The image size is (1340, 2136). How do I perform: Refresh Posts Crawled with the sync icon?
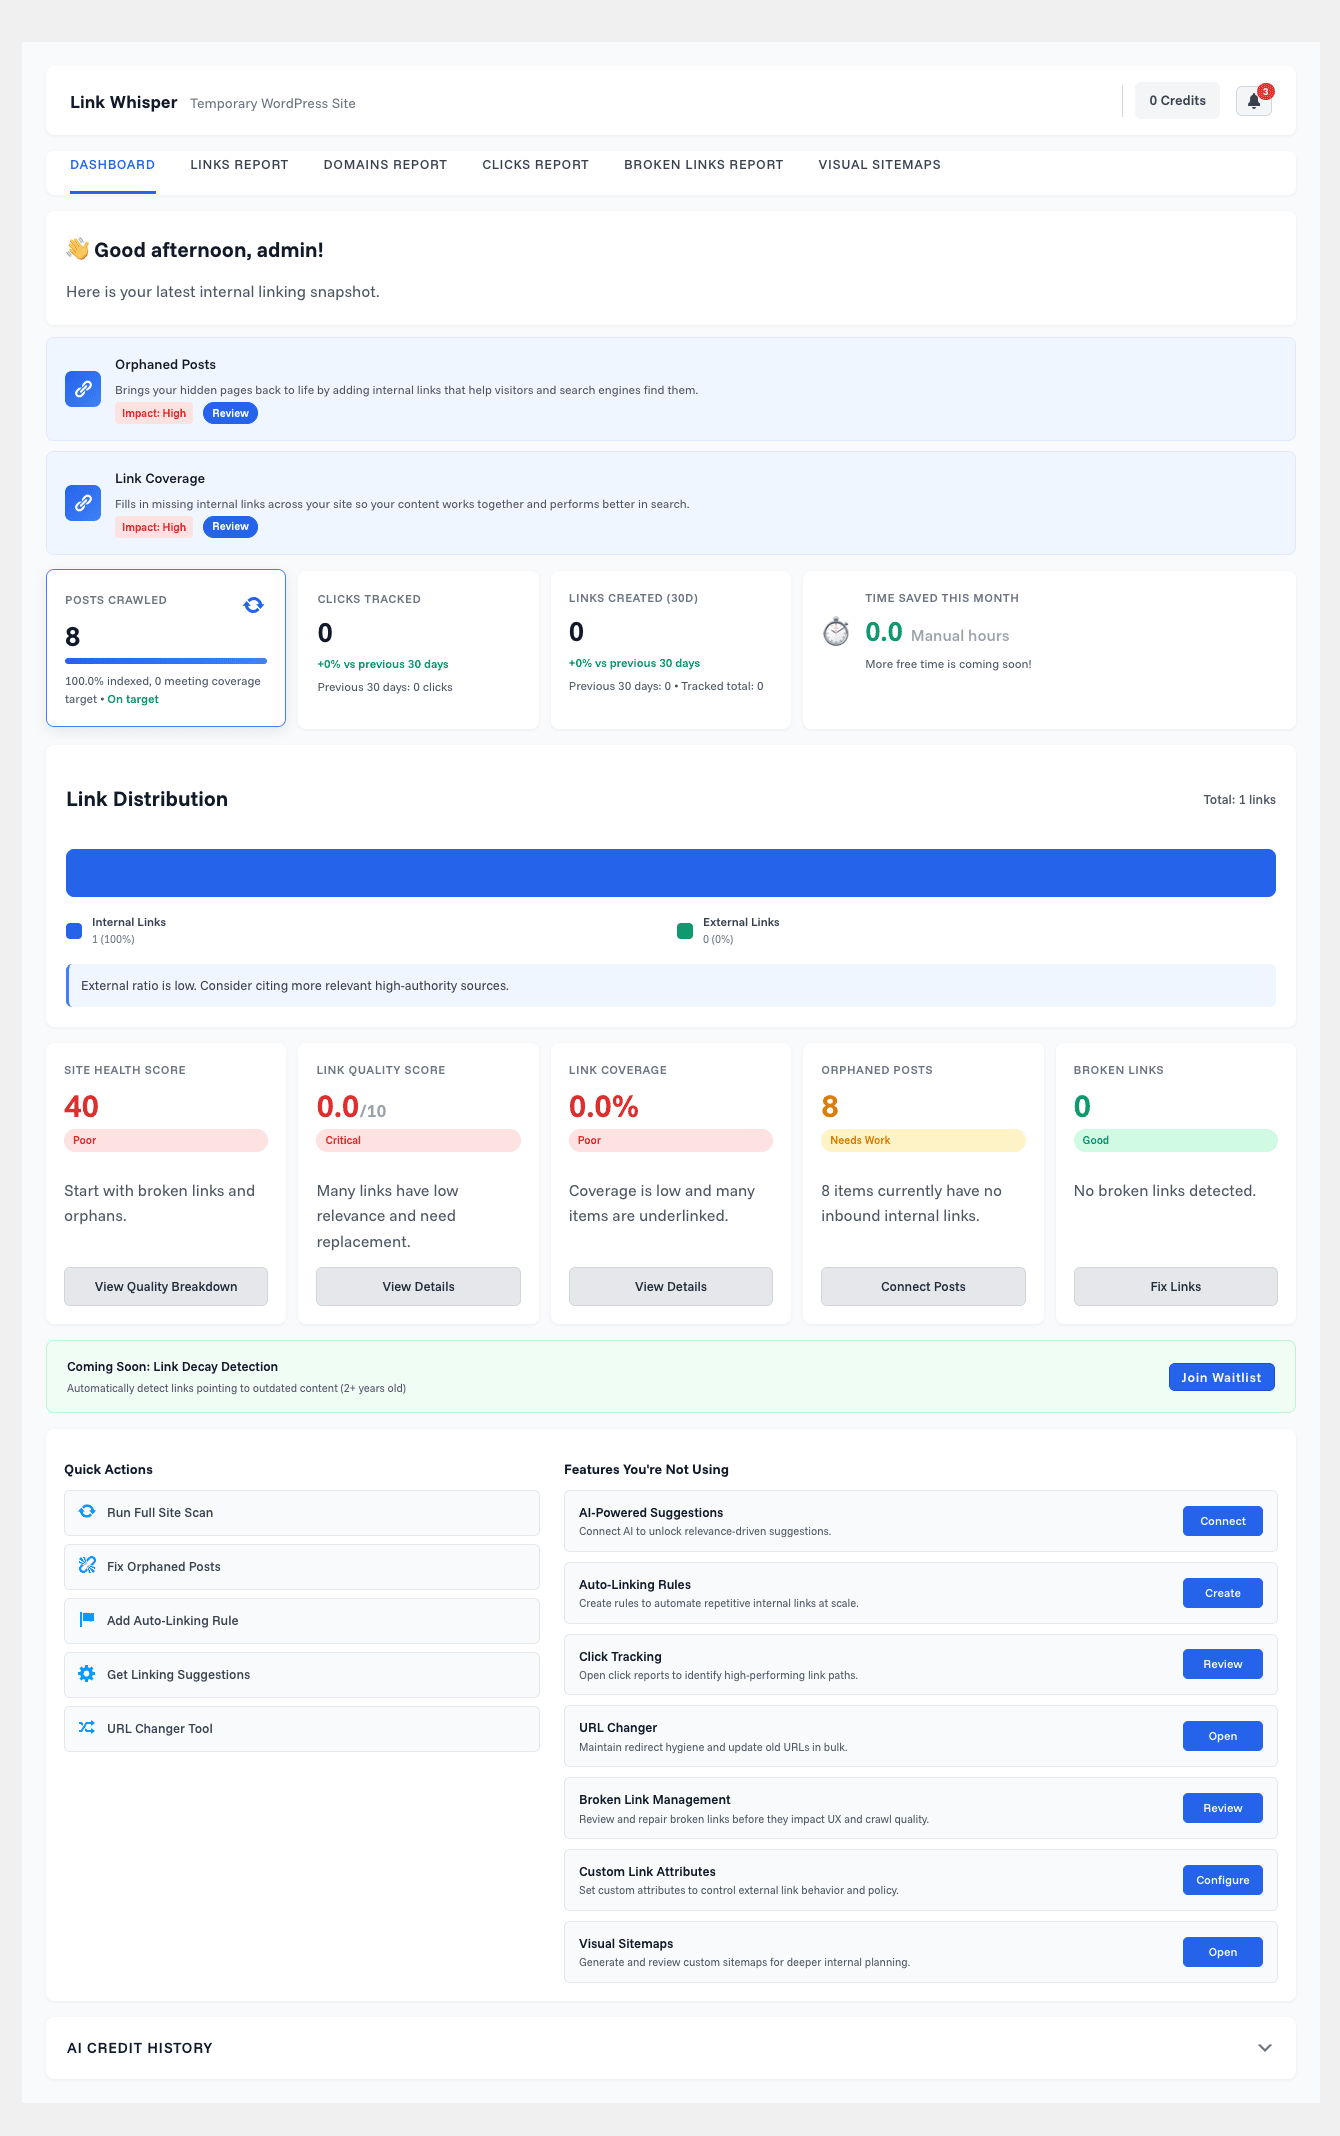click(254, 605)
